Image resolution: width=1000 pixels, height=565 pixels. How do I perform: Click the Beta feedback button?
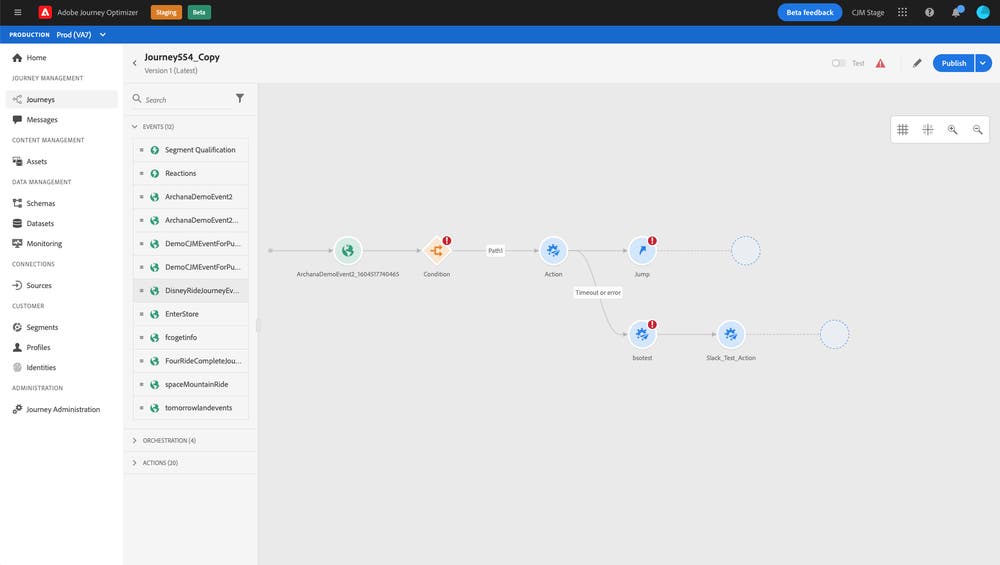tap(809, 12)
